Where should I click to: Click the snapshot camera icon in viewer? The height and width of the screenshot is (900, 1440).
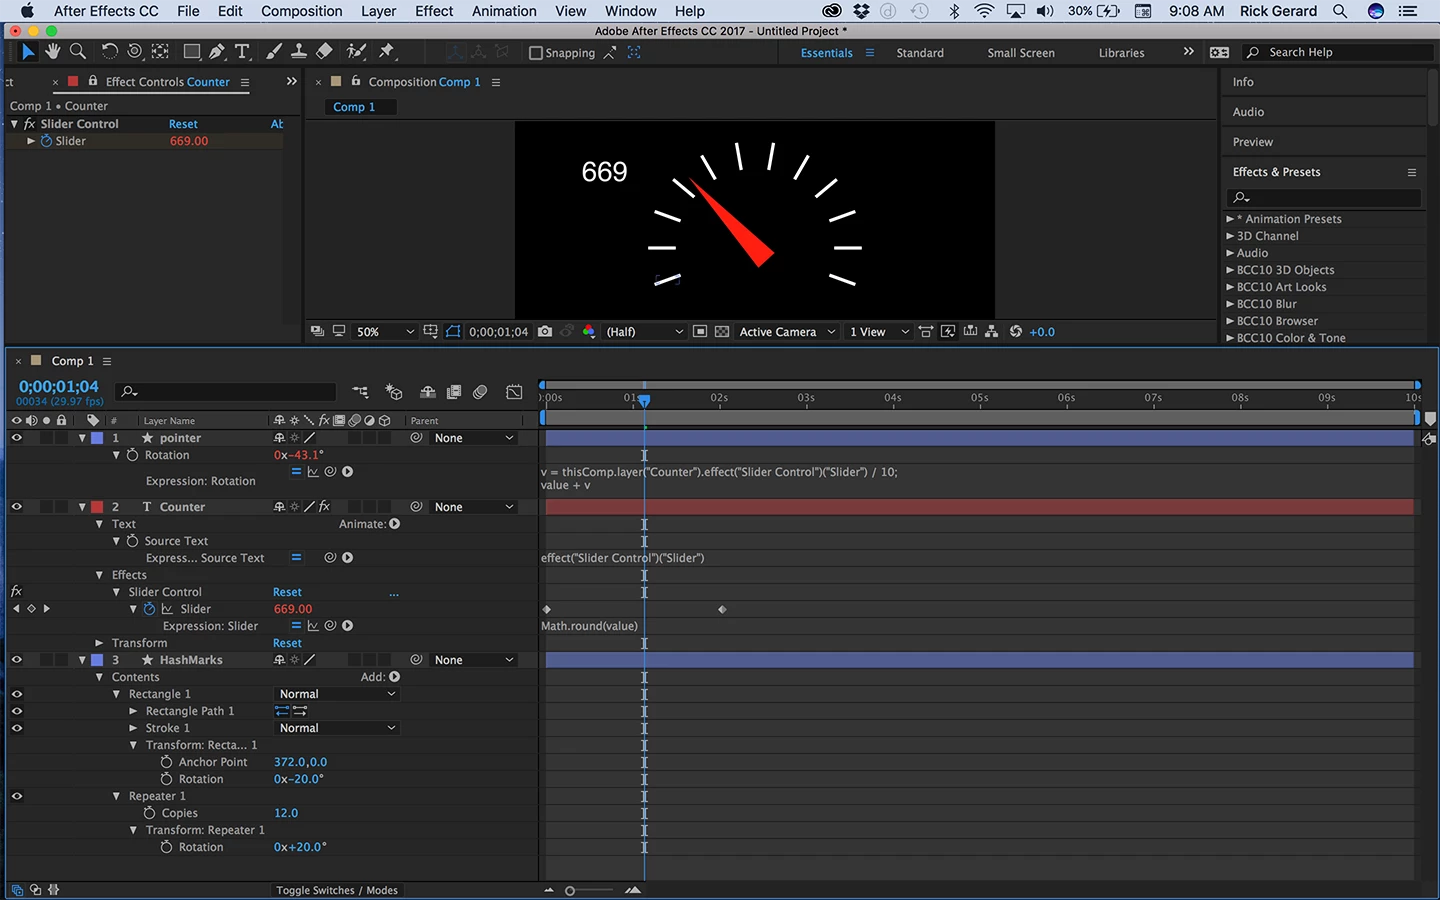(x=545, y=331)
